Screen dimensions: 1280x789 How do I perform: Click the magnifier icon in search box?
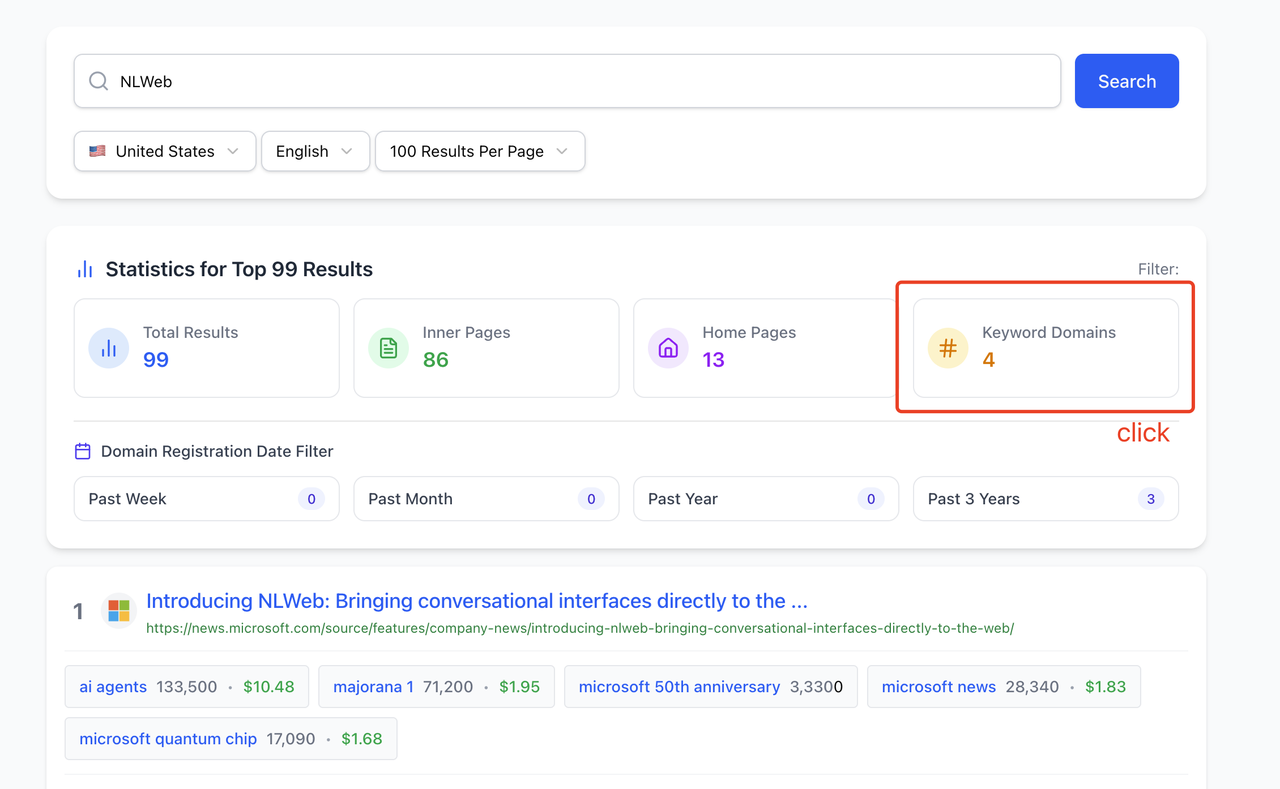tap(98, 81)
